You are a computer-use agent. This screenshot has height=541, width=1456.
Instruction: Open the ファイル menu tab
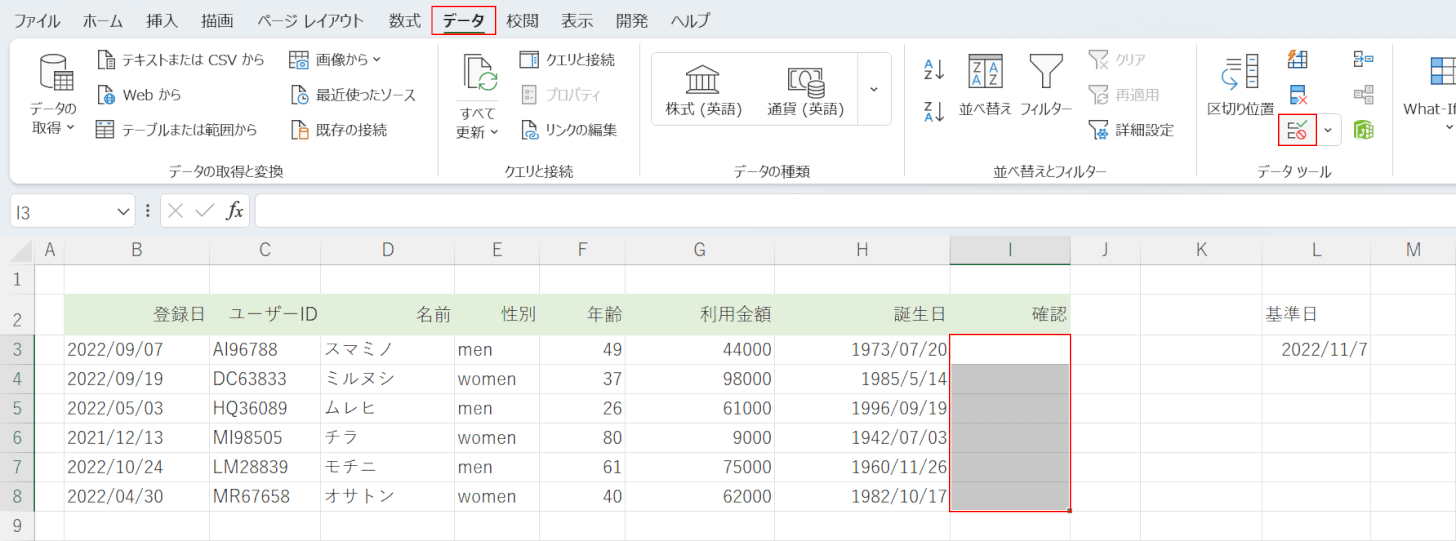click(36, 21)
